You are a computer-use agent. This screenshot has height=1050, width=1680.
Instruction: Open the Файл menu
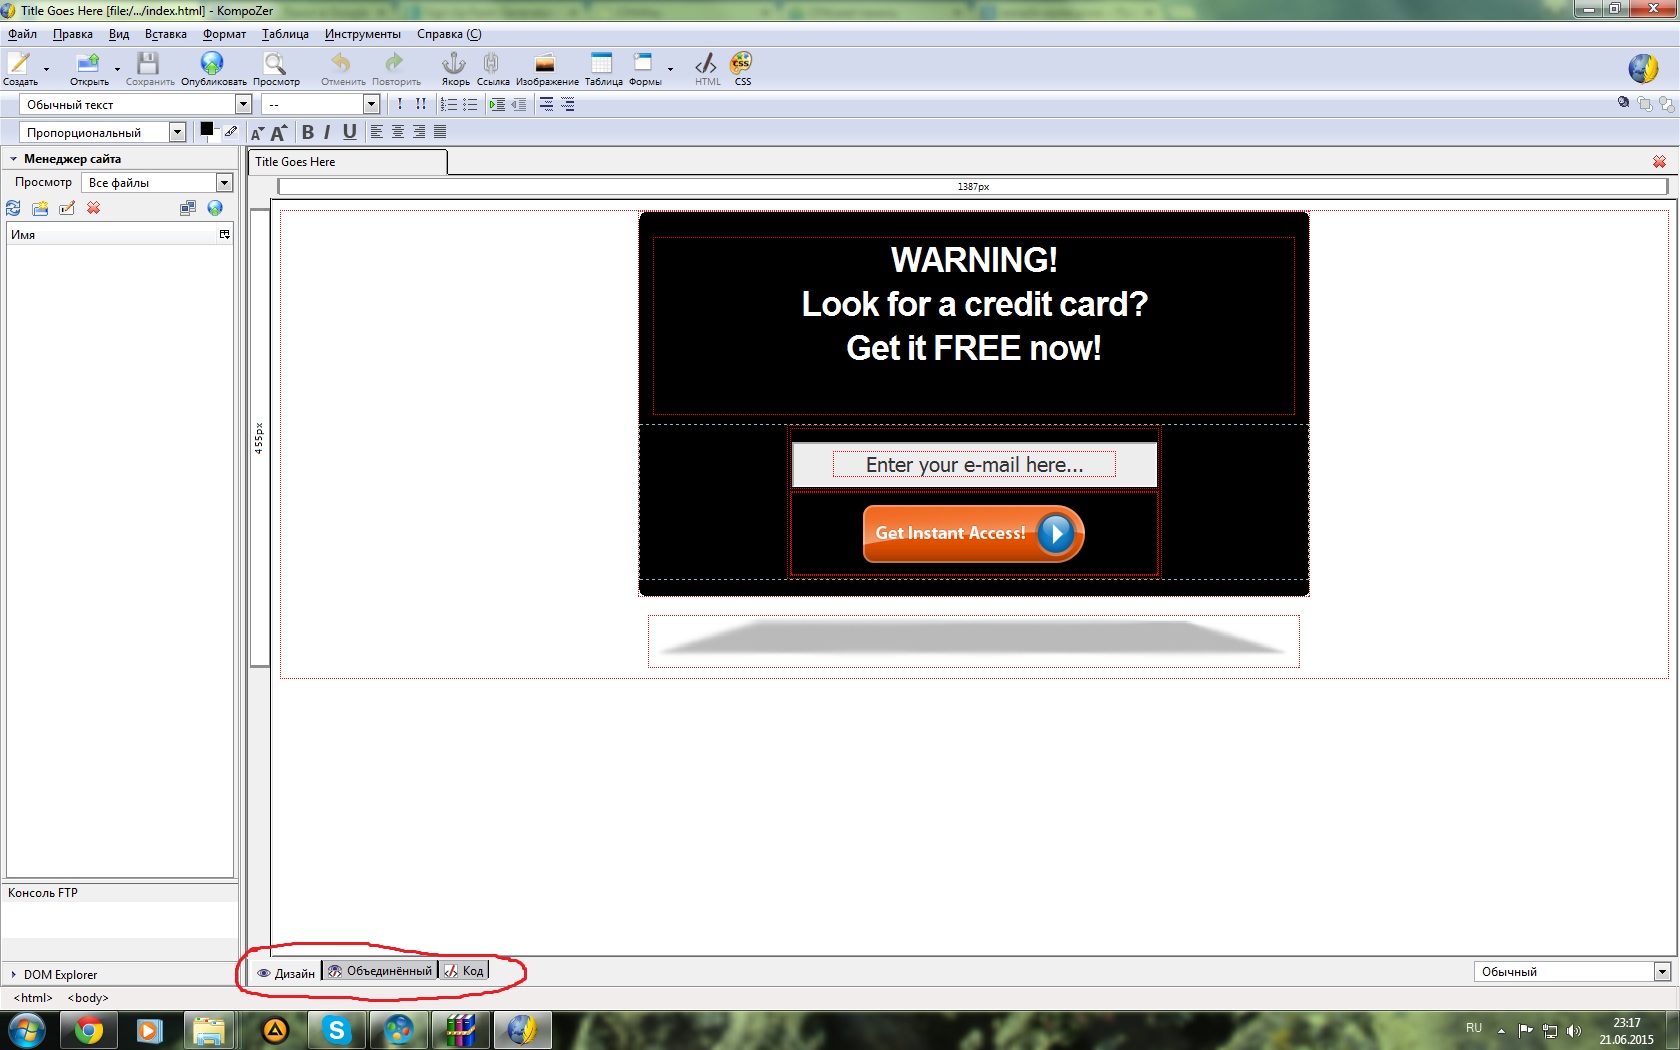22,34
